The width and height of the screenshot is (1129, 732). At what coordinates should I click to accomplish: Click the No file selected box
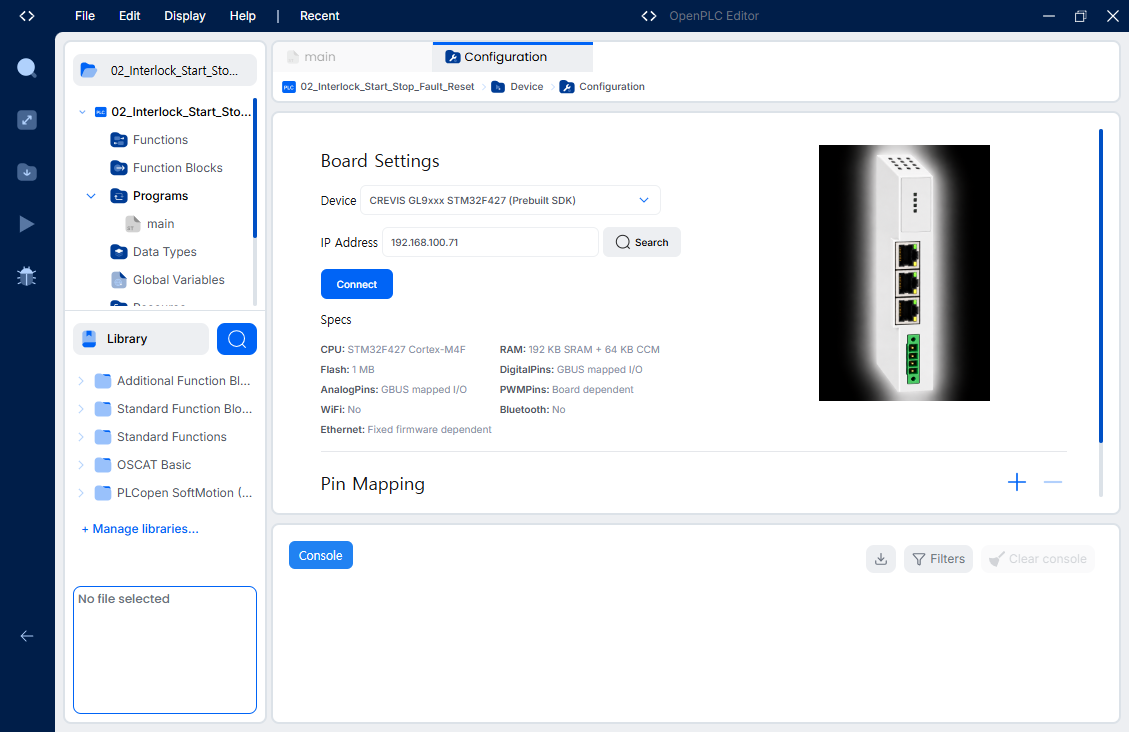tap(165, 650)
